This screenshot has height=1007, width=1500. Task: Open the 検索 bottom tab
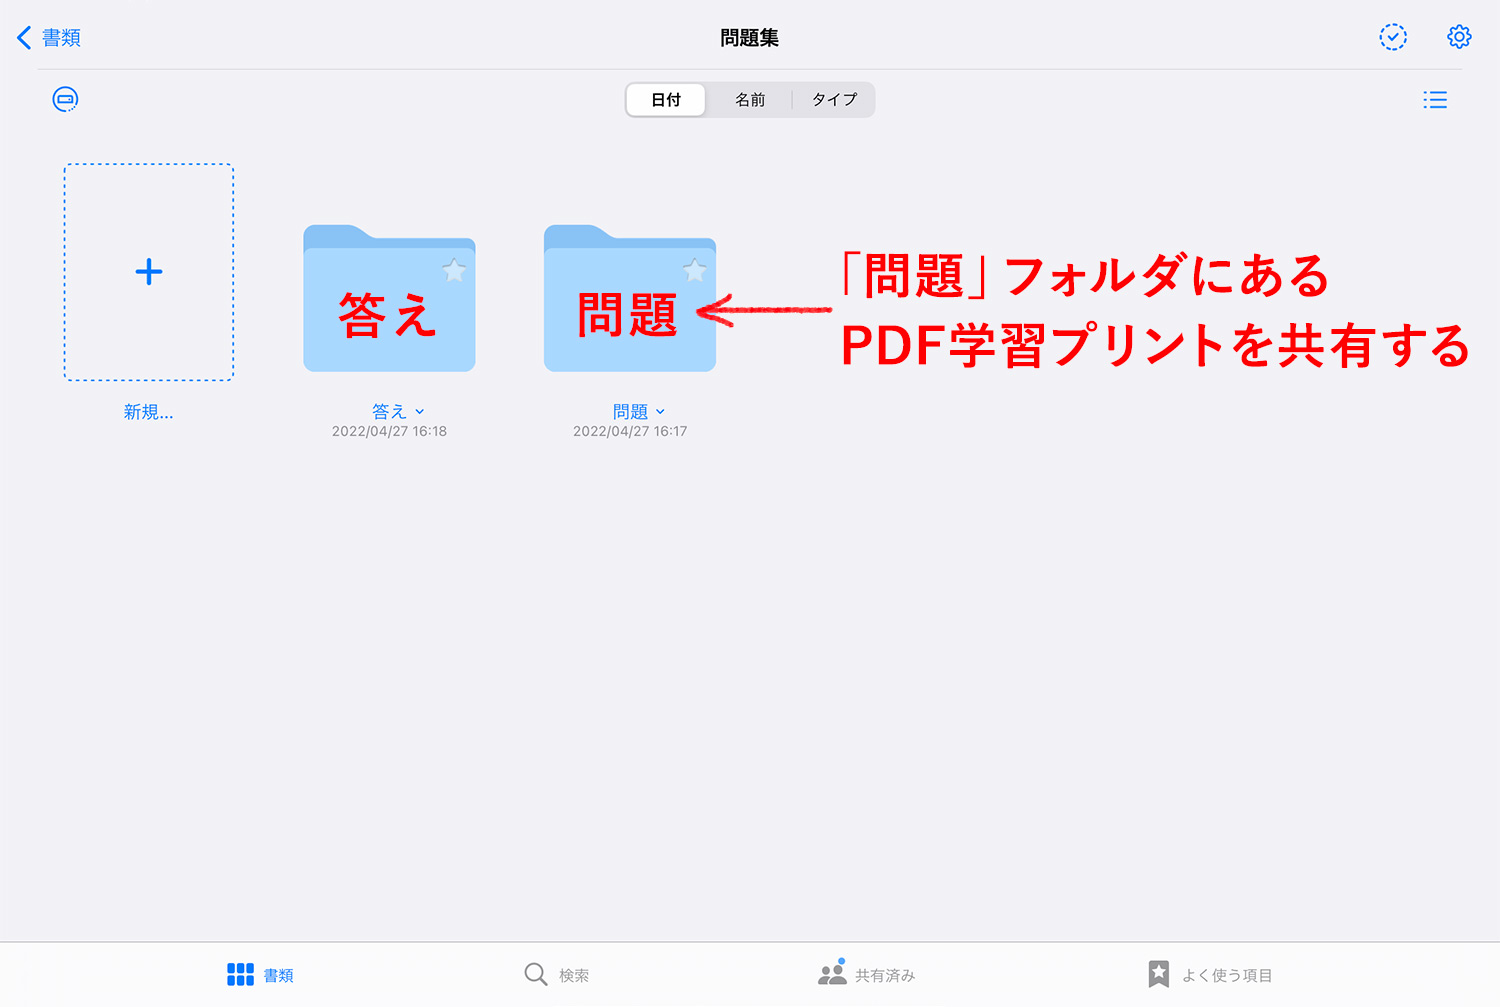tap(557, 975)
